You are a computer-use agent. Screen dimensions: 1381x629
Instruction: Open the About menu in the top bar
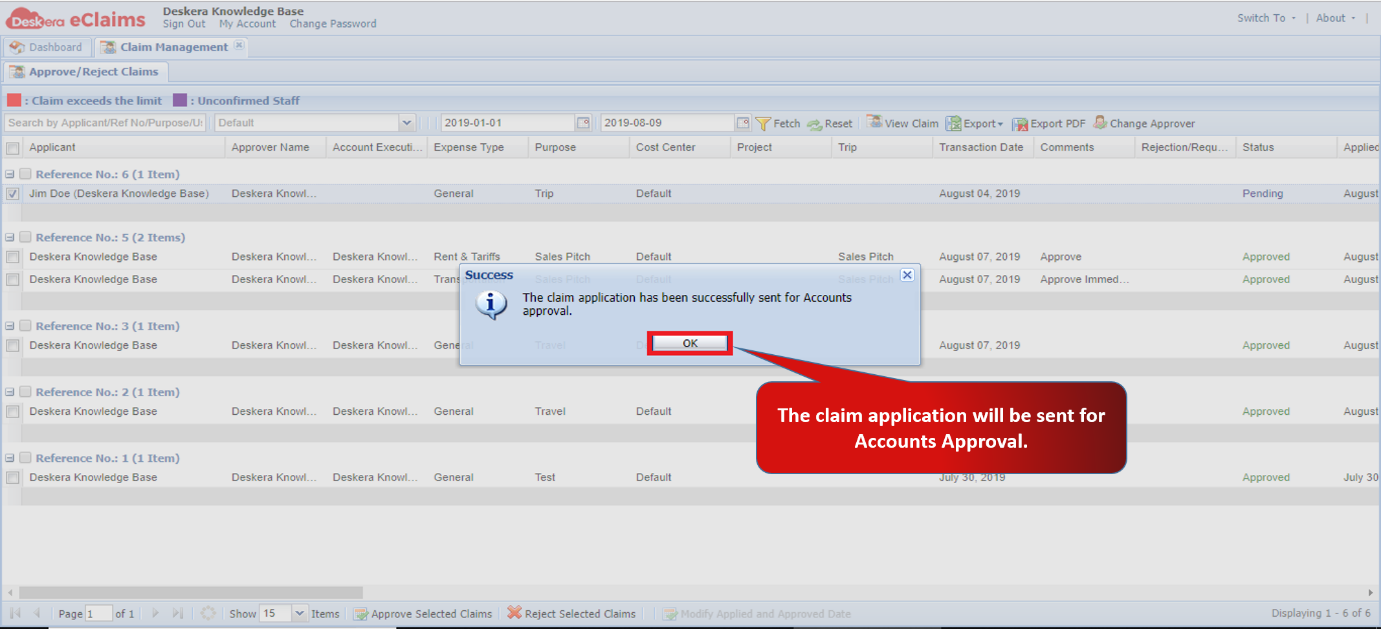tap(1330, 17)
